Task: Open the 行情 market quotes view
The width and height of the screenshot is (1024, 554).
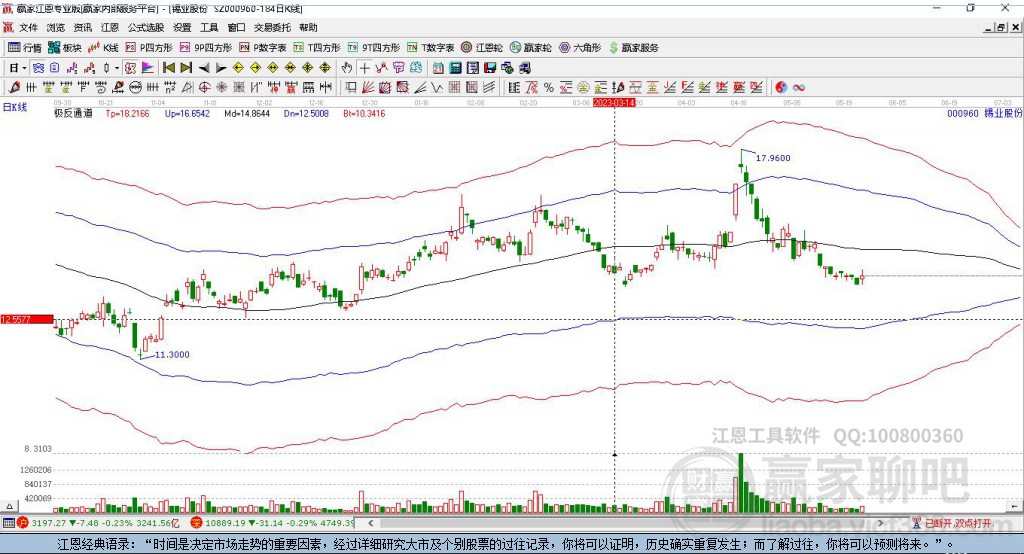Action: point(25,48)
